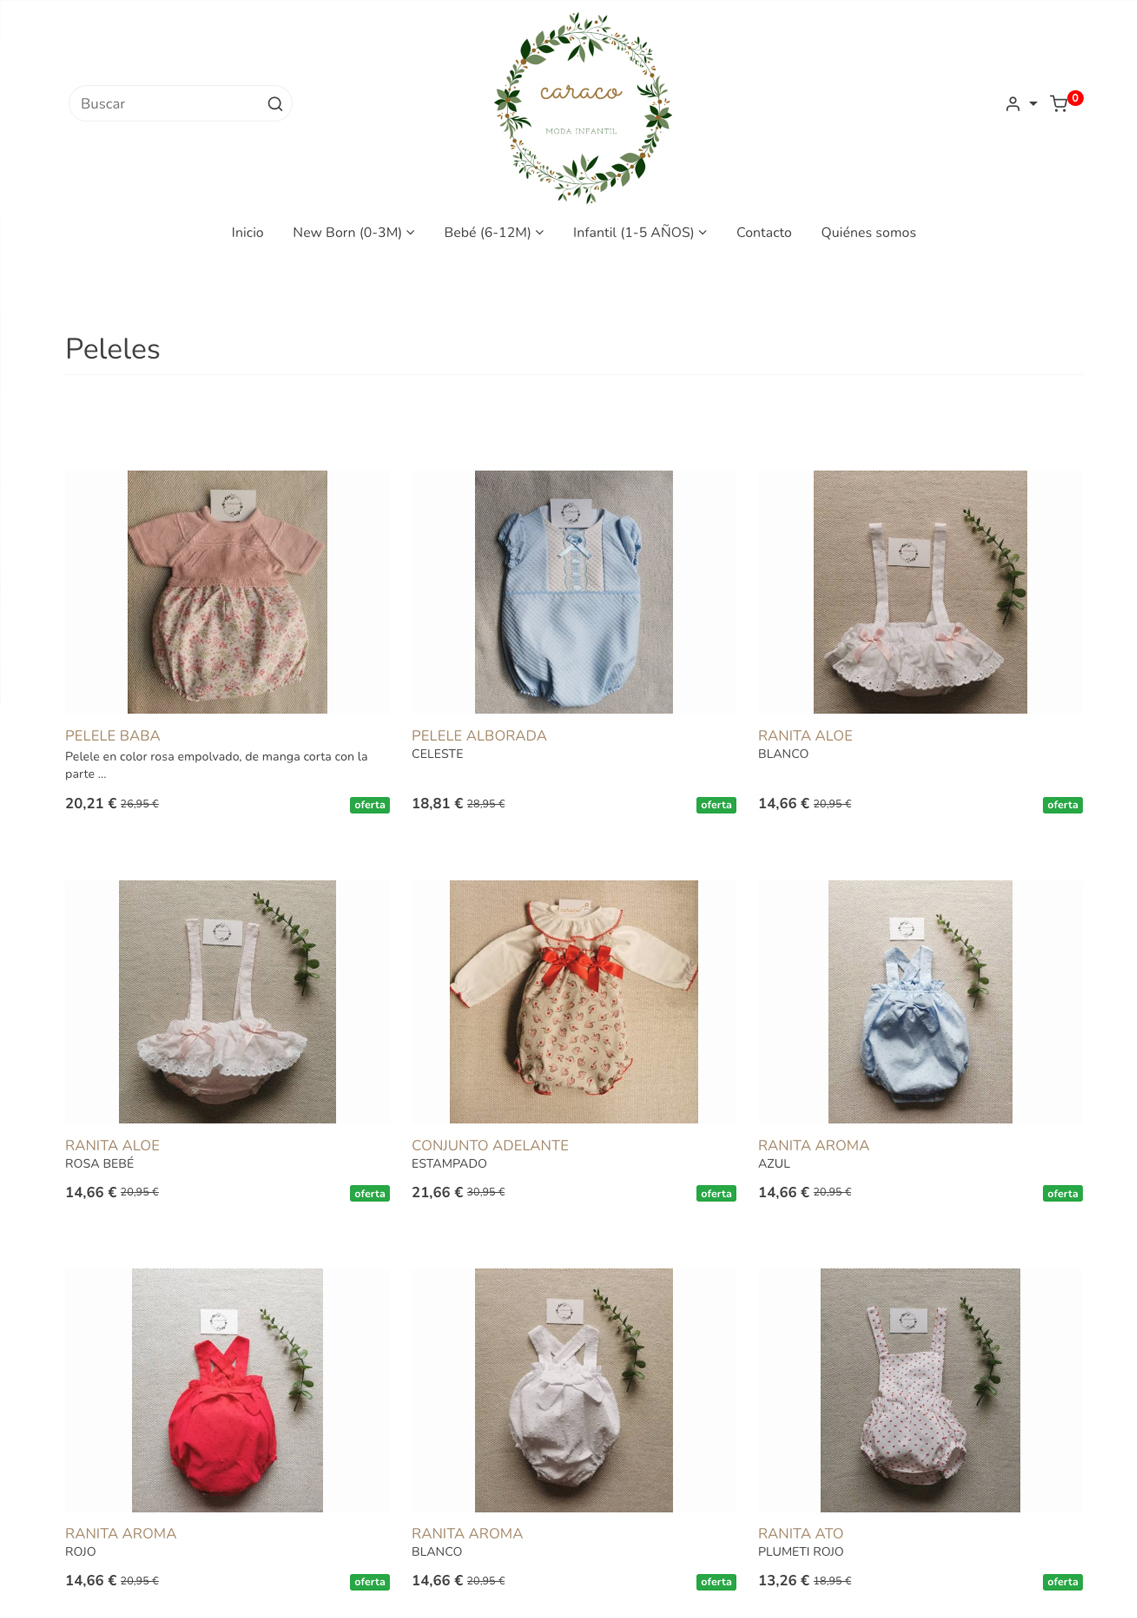This screenshot has width=1137, height=1618.
Task: Click the search magnifier icon
Action: [275, 104]
